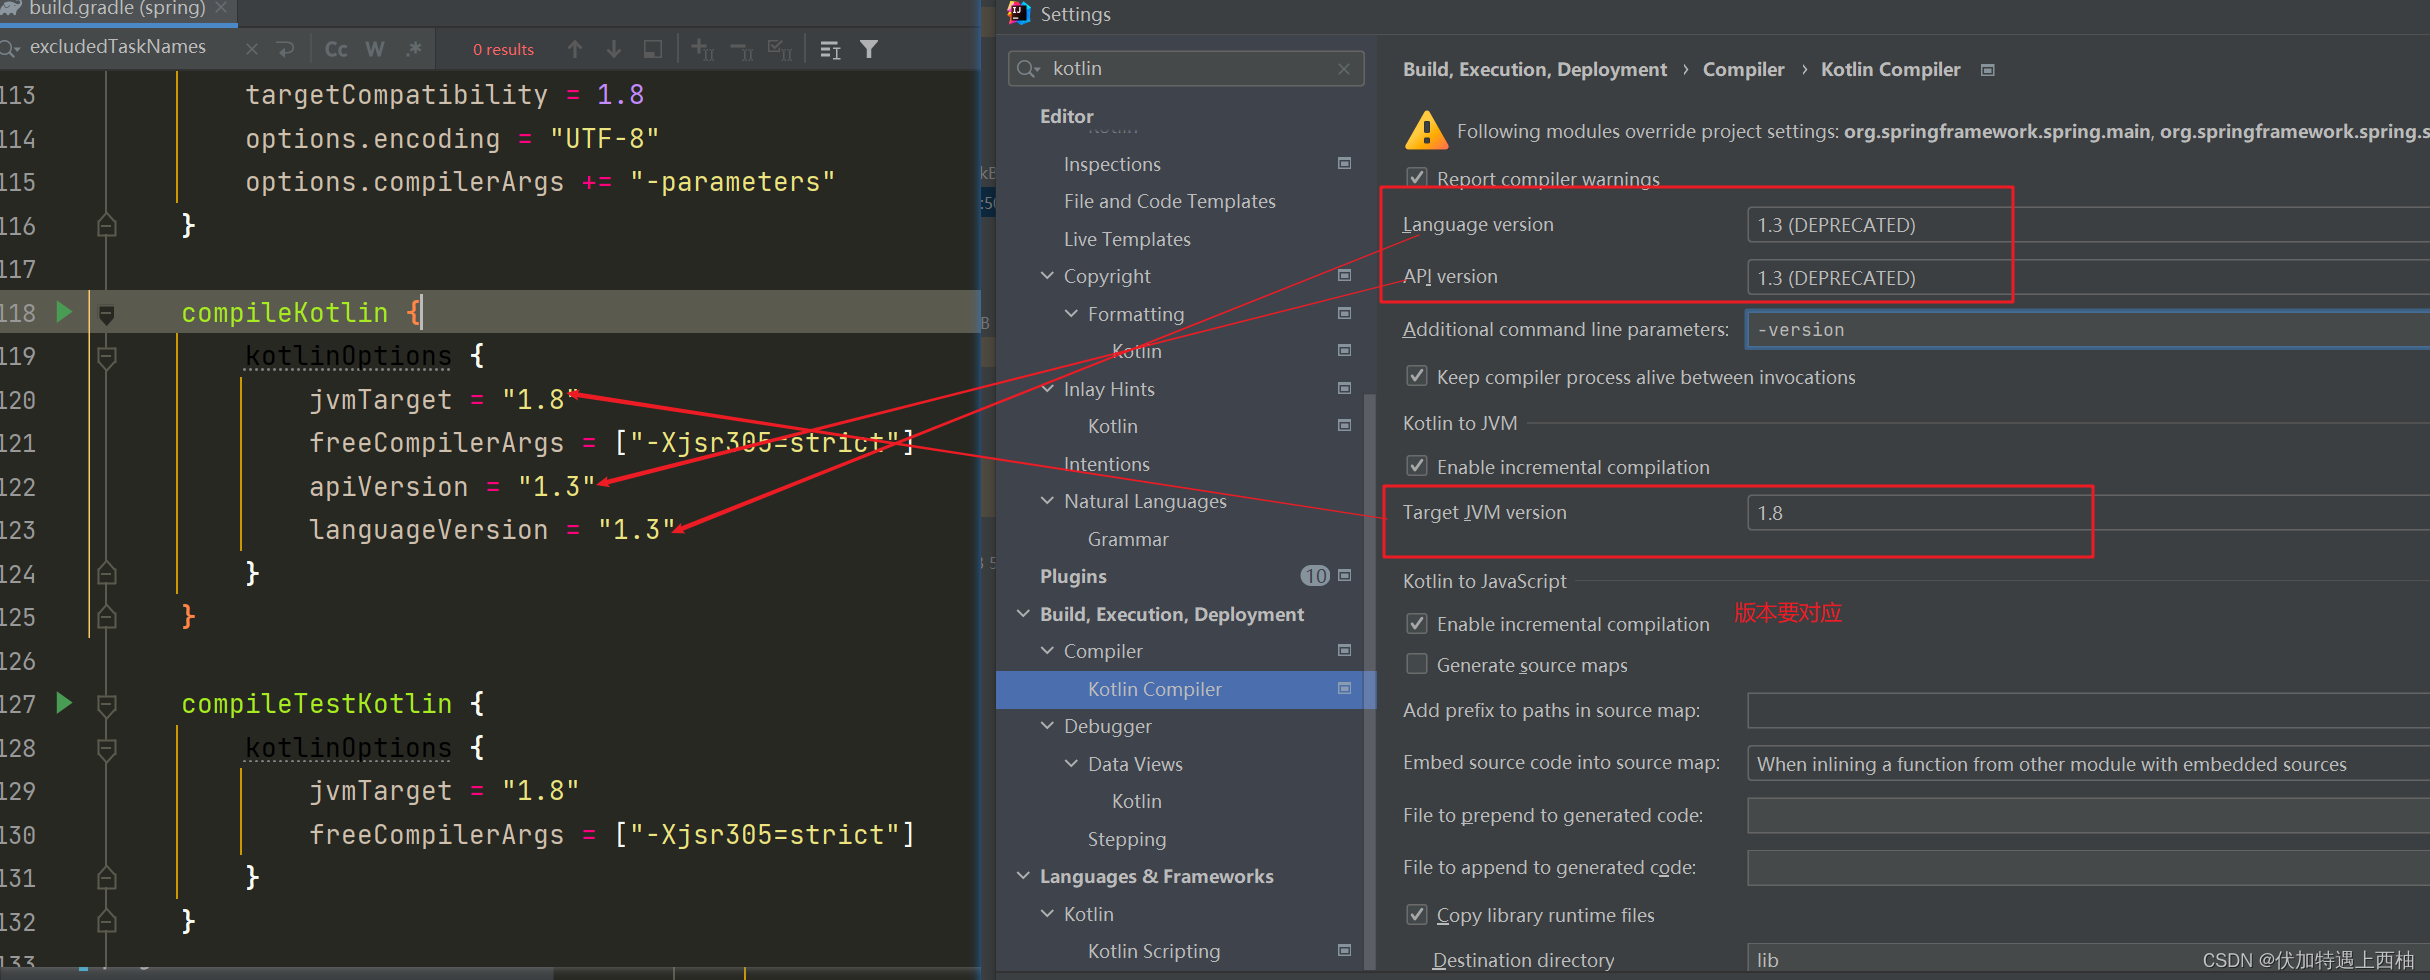Click project-level icon next to Inspections
The image size is (2430, 980).
[x=1345, y=163]
